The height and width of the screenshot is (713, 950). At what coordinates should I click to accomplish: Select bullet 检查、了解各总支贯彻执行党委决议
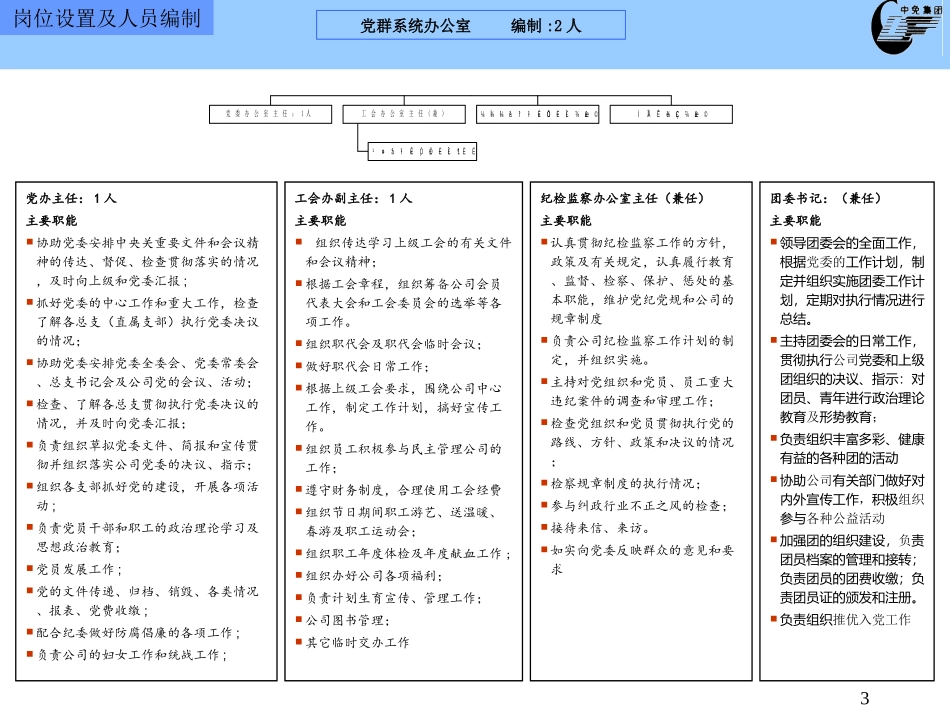point(143,414)
